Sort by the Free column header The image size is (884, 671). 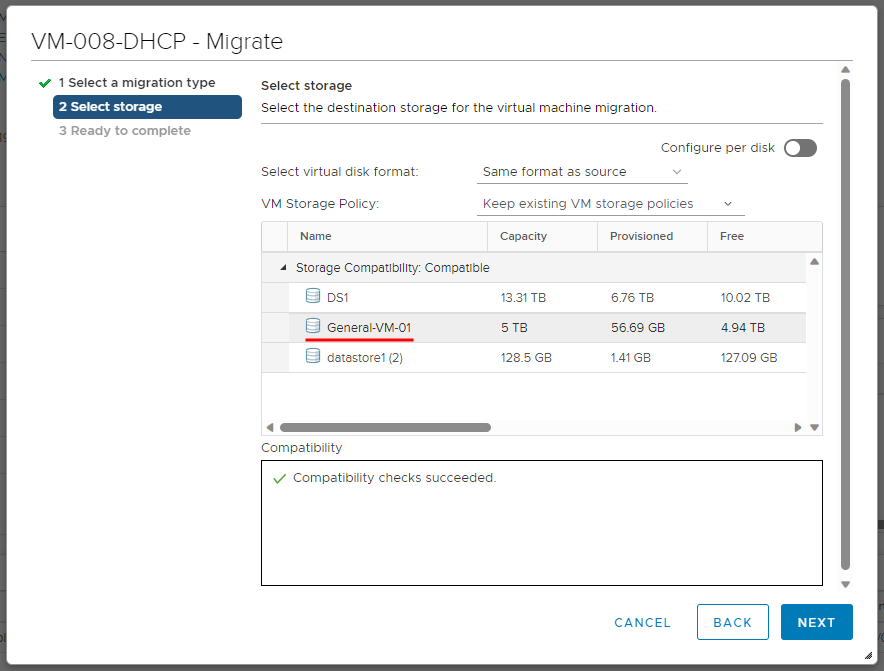click(x=764, y=236)
